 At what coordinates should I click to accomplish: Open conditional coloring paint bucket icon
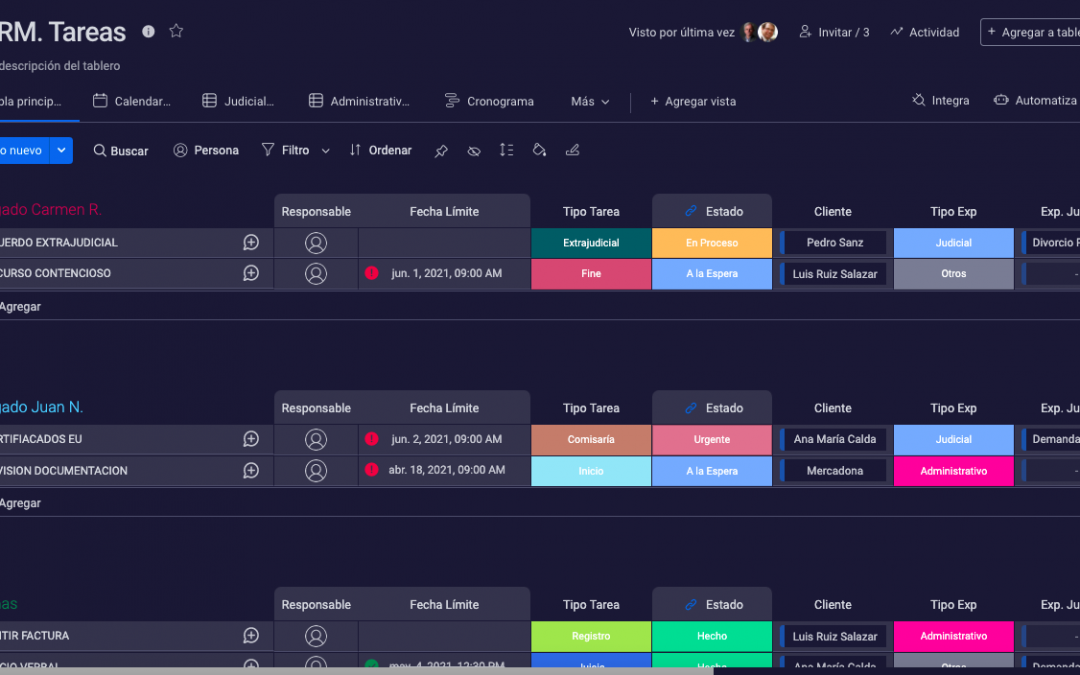539,150
